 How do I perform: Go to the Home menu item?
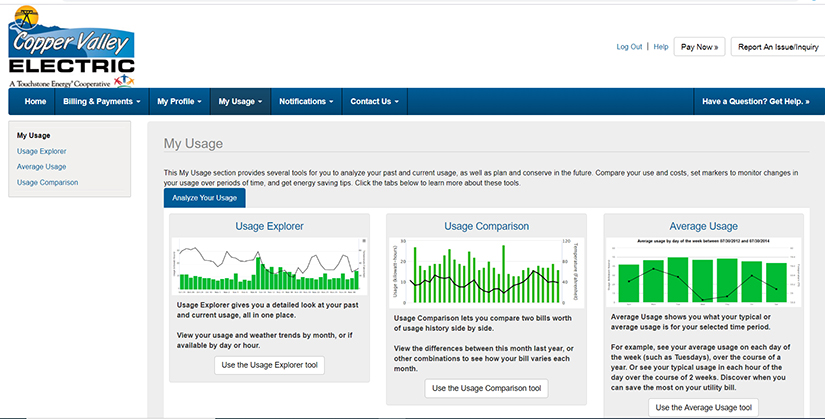pyautogui.click(x=35, y=101)
